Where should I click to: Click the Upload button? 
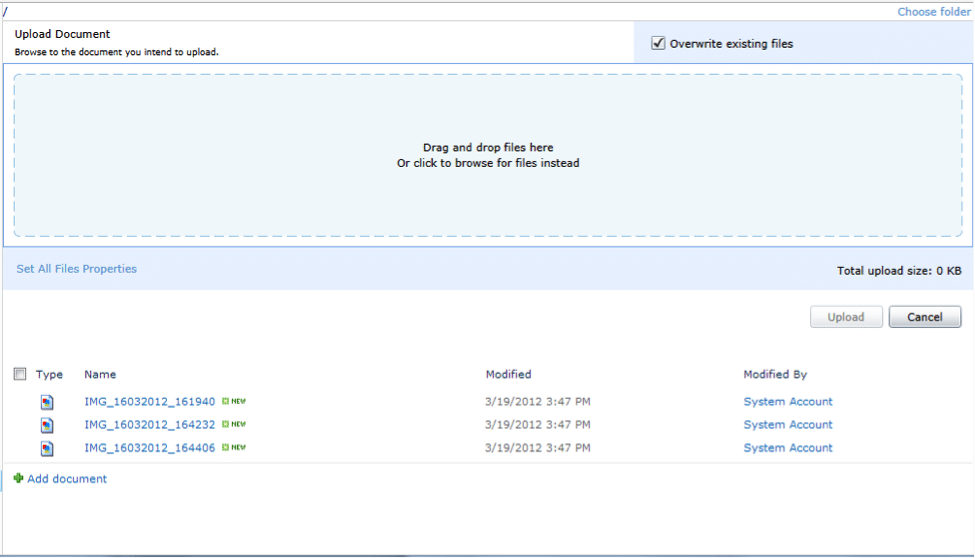(x=846, y=317)
